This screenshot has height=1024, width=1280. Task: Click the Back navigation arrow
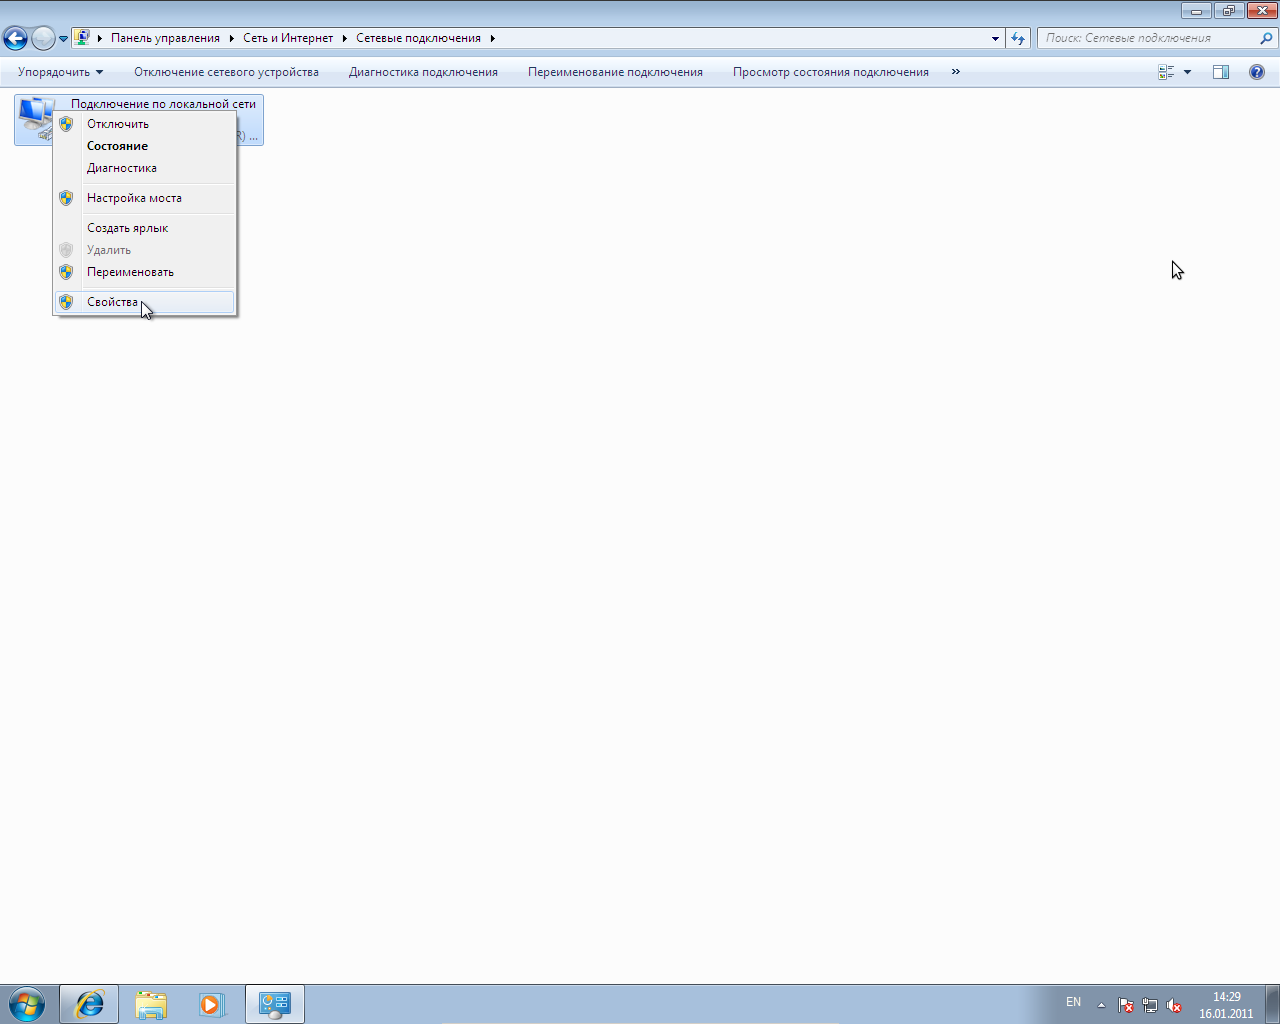(x=15, y=39)
